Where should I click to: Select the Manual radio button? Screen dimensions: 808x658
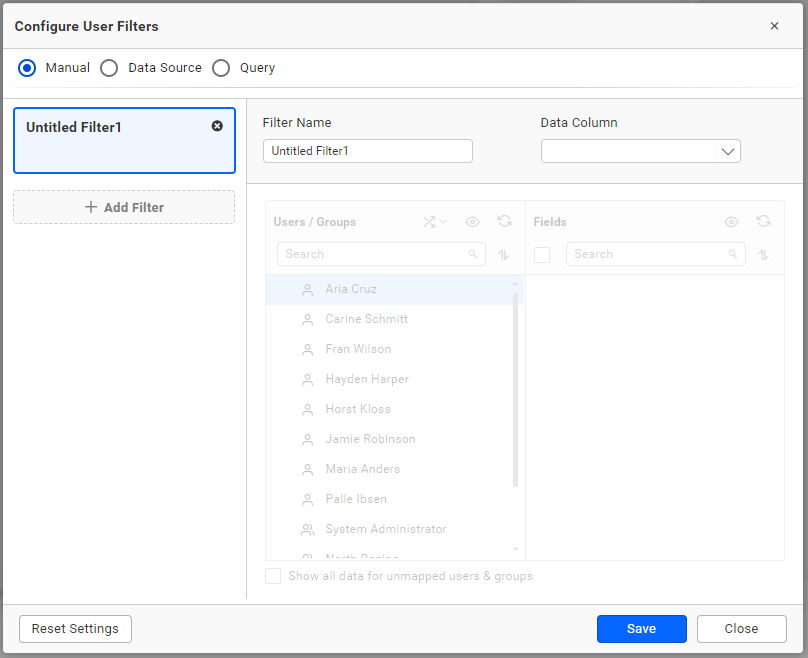[x=27, y=67]
